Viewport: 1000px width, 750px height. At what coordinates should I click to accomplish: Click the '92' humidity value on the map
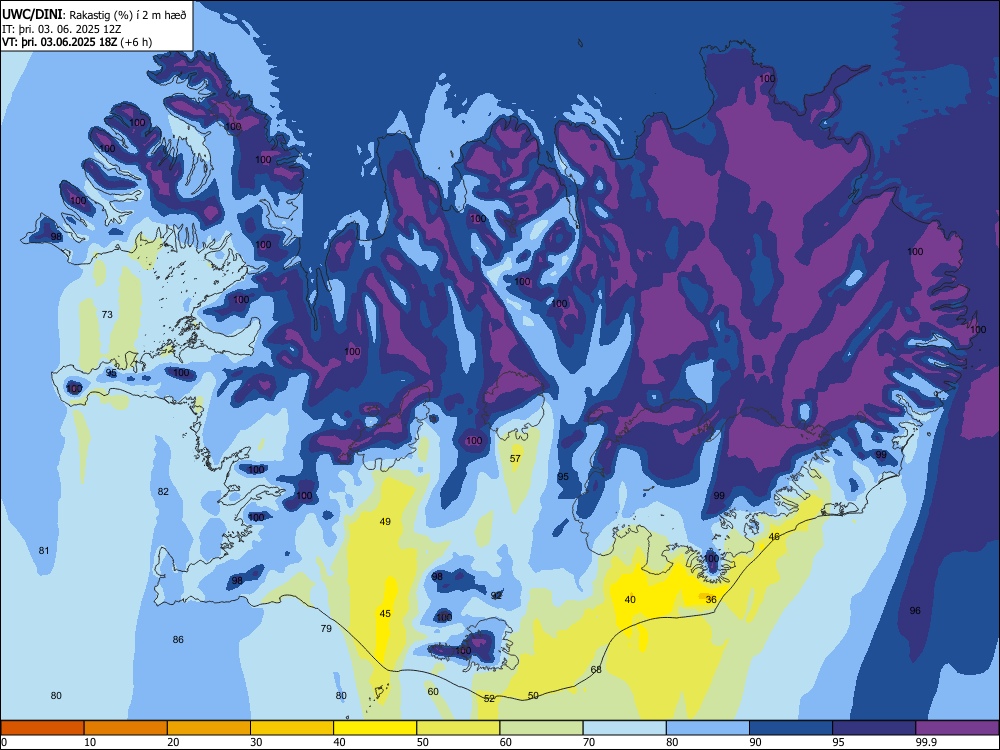[496, 595]
